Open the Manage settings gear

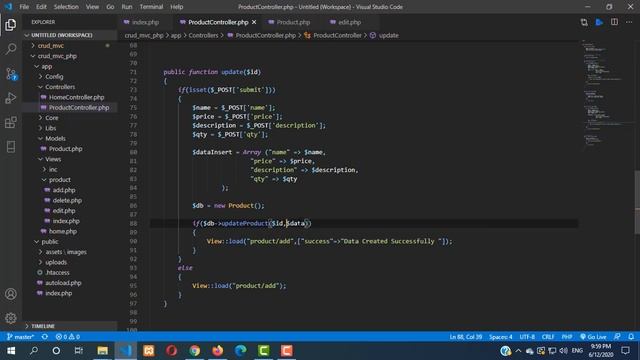pos(11,318)
